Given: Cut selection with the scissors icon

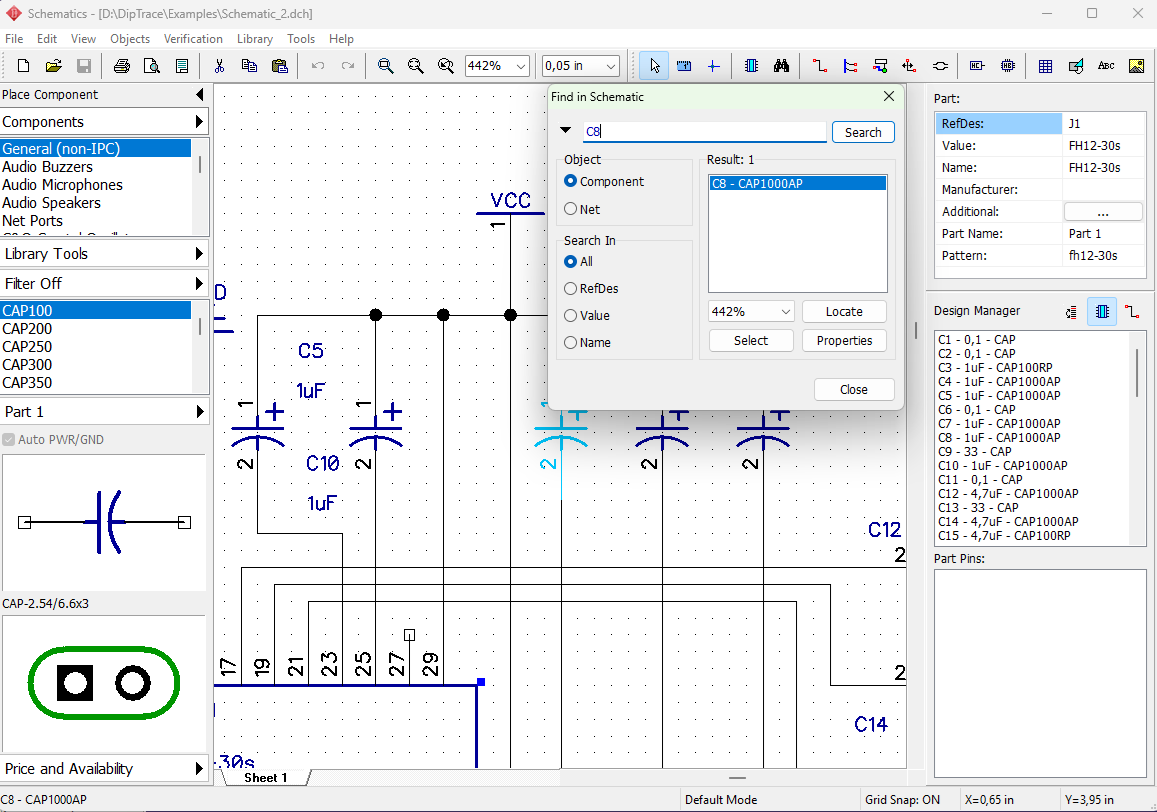Looking at the screenshot, I should [x=219, y=66].
